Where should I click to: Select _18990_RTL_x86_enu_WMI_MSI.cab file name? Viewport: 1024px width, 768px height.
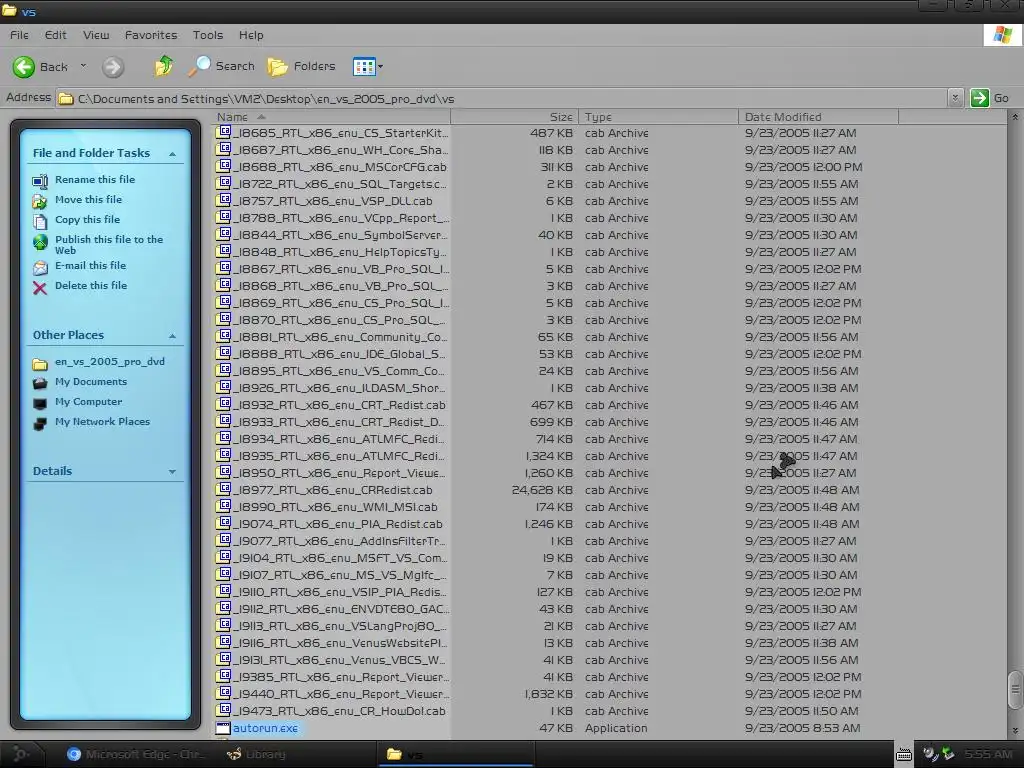tap(335, 507)
